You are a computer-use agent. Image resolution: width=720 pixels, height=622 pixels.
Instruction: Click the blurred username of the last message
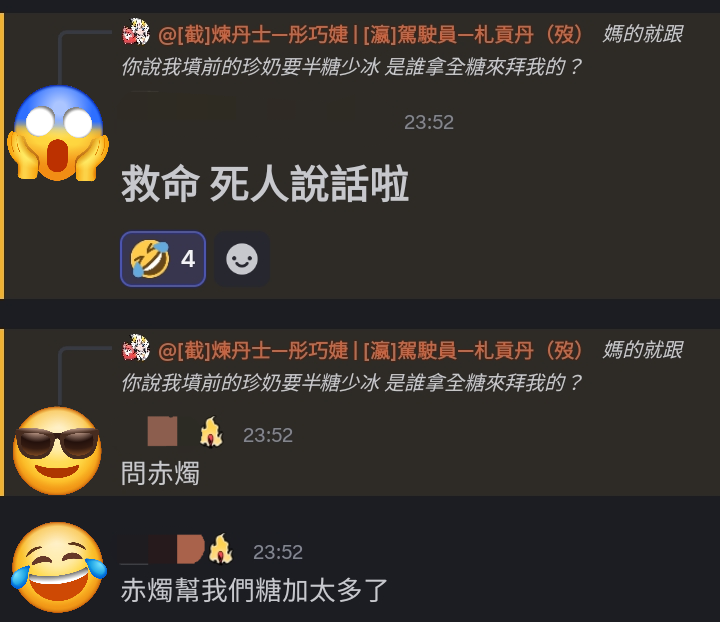click(162, 549)
